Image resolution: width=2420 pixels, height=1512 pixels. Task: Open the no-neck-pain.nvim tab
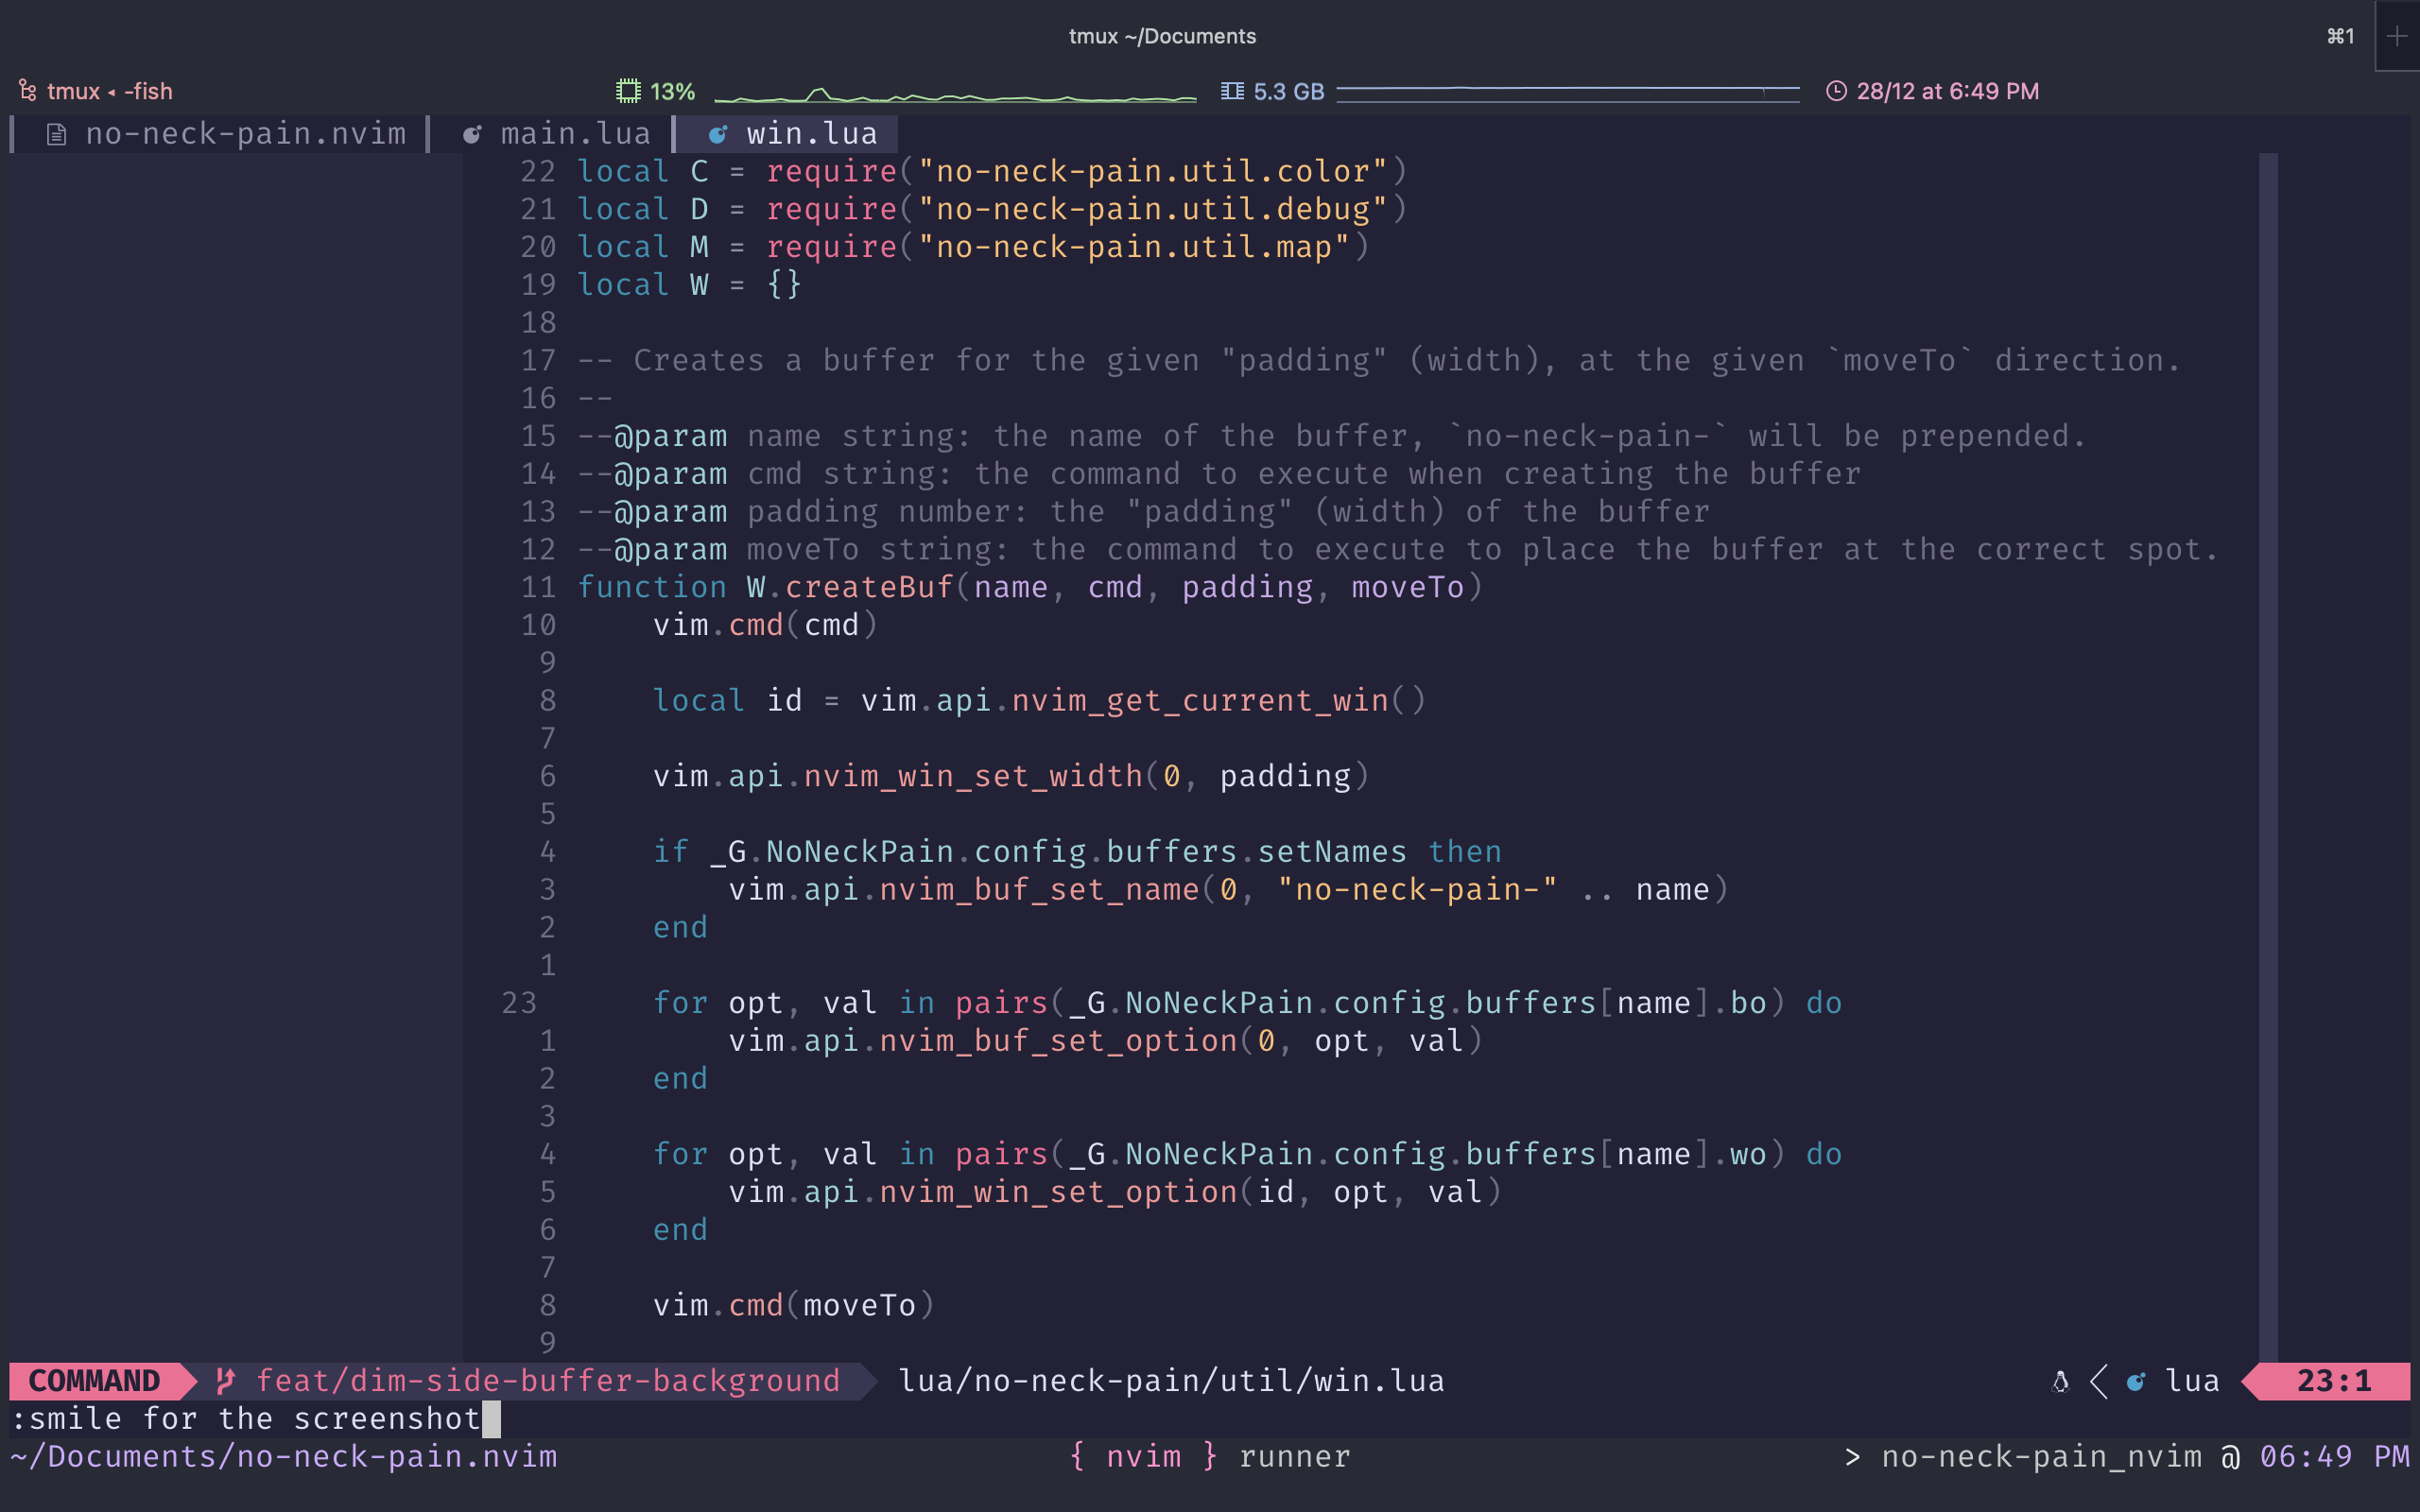(245, 133)
